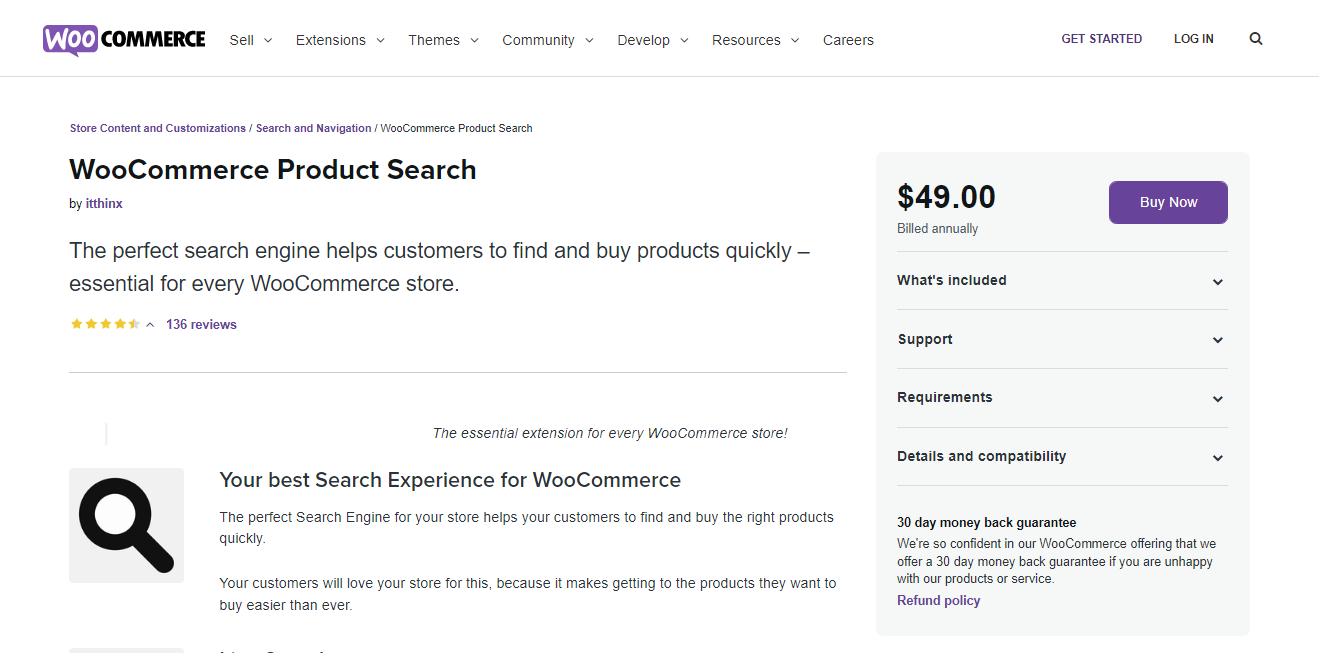Click the large magnifying glass product image
This screenshot has width=1319, height=653.
point(126,525)
